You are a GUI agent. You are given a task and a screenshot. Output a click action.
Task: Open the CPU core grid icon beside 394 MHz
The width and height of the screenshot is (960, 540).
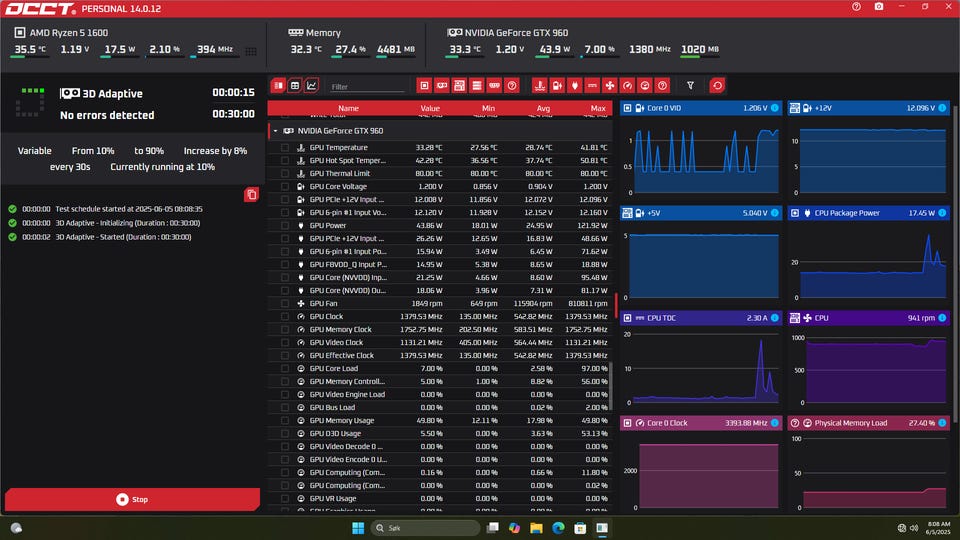click(251, 51)
